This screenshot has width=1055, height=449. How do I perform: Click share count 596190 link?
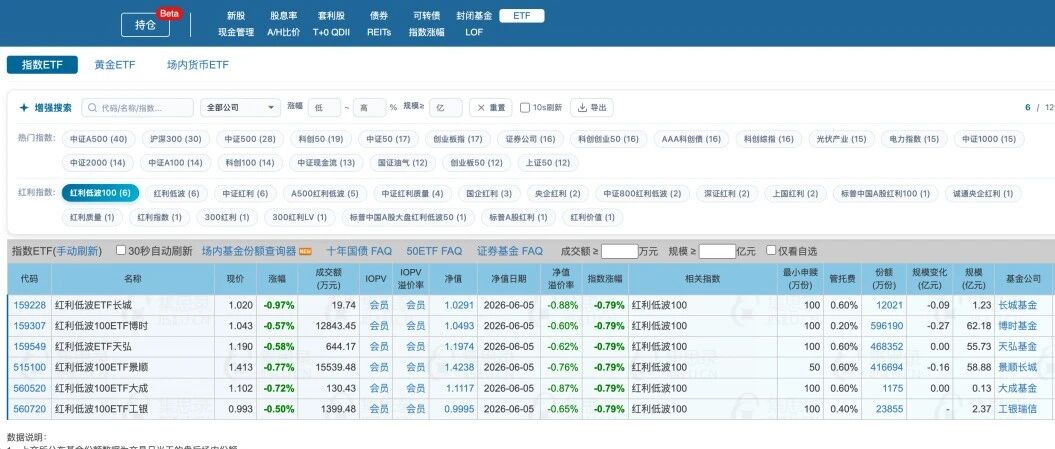[x=887, y=326]
